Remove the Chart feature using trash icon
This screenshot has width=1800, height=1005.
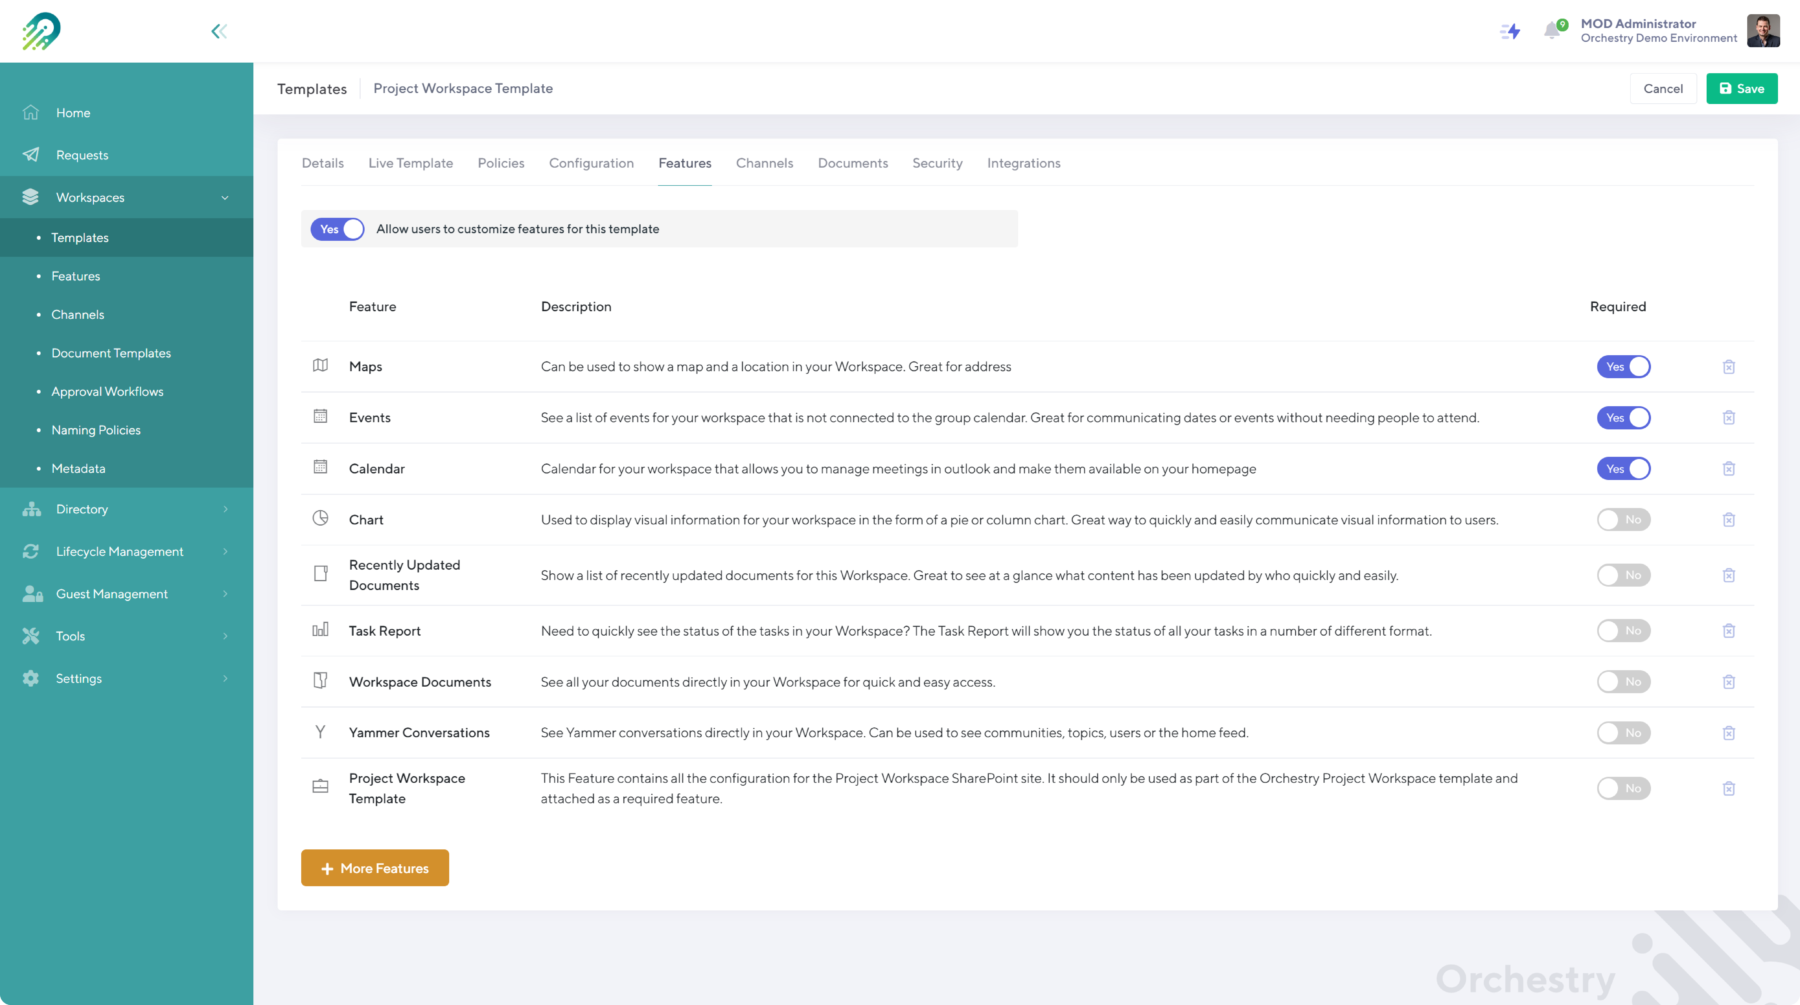point(1728,520)
